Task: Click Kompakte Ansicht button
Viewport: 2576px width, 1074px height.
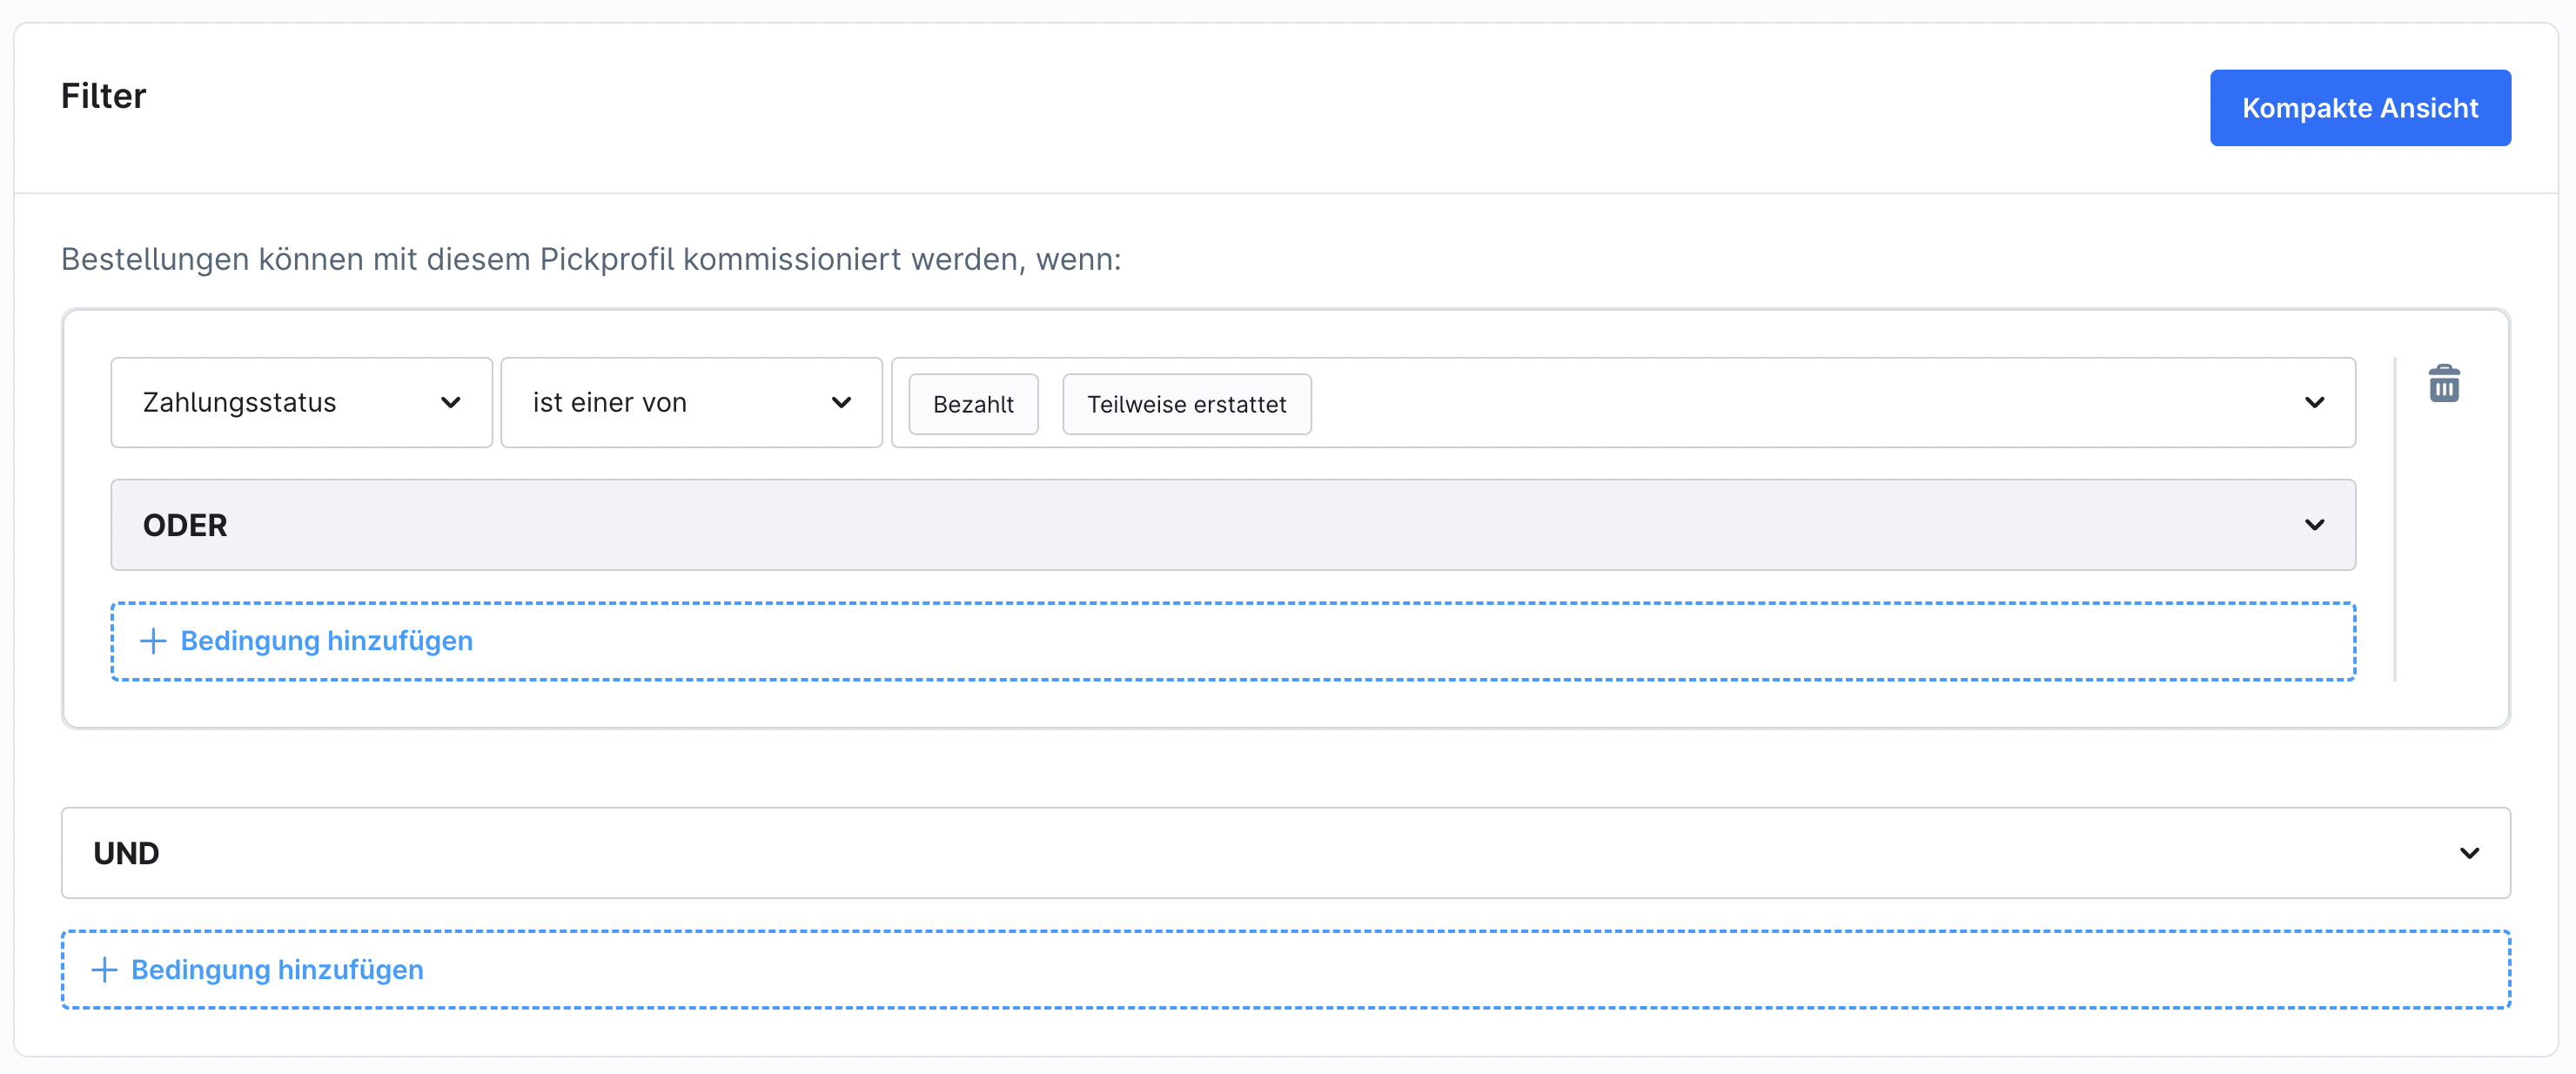Action: (2359, 108)
